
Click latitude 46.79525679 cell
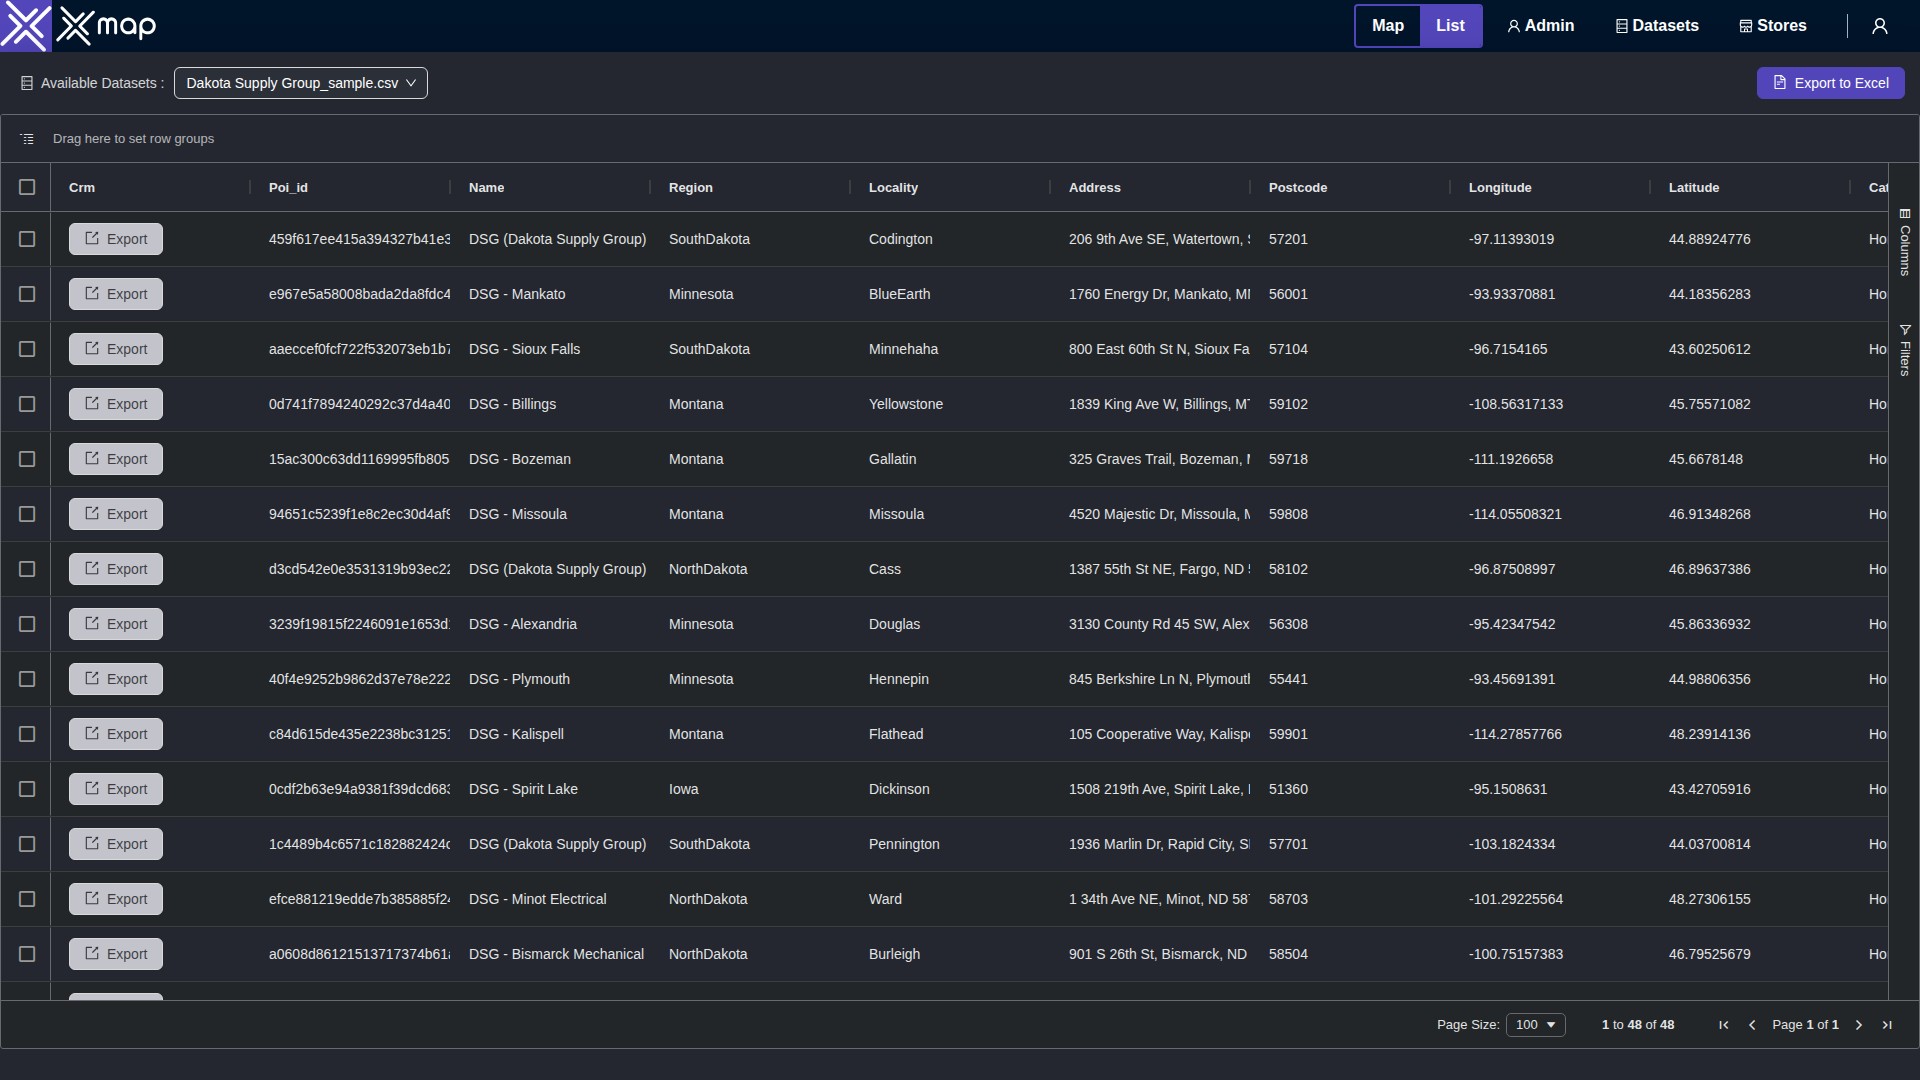tap(1750, 954)
